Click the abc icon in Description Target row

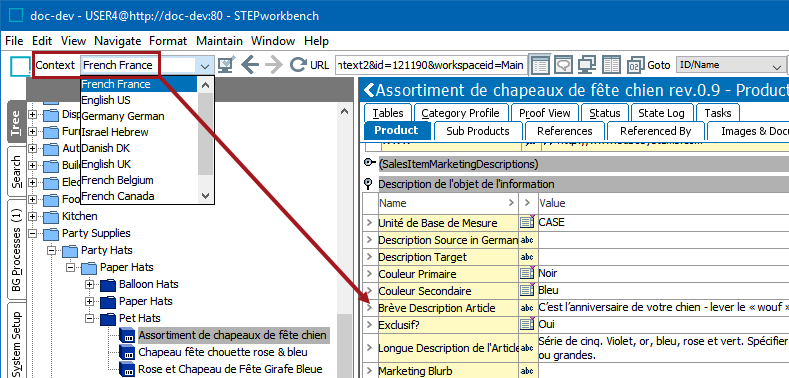[x=527, y=257]
